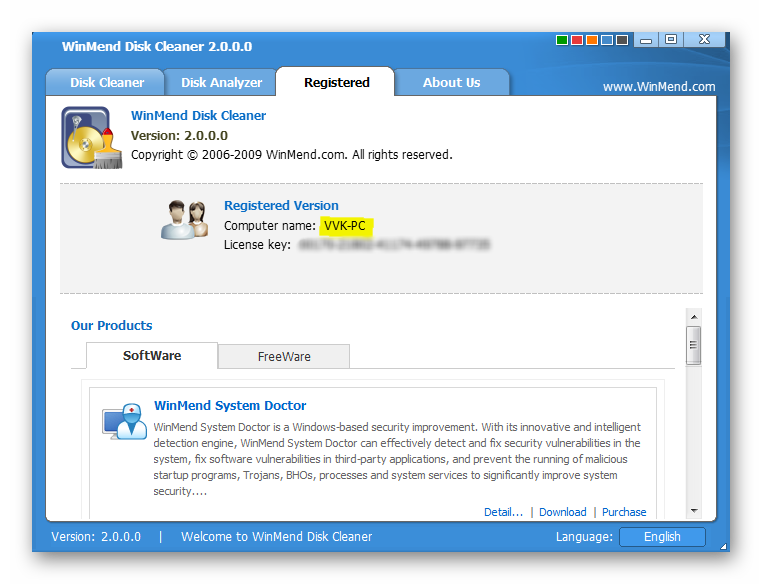Open the English language selector
762x584 pixels.
(x=662, y=537)
